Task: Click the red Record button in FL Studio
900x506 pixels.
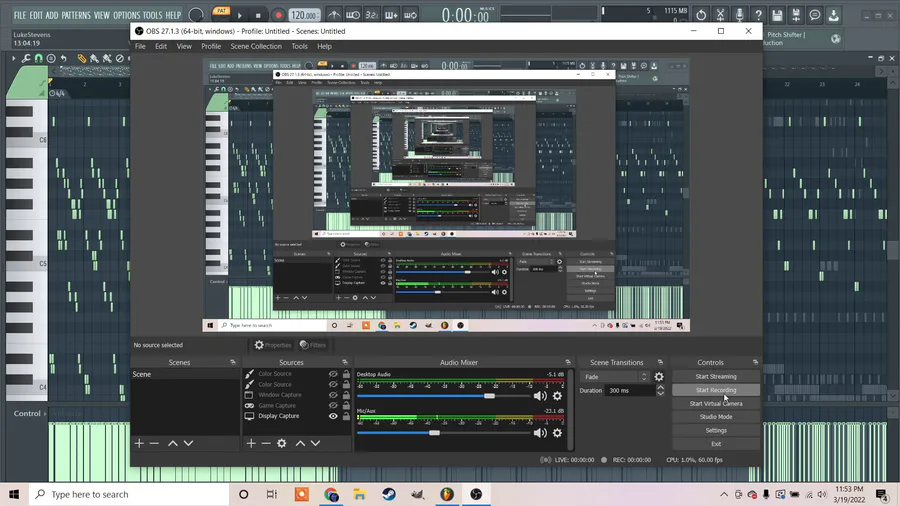Action: pyautogui.click(x=278, y=15)
